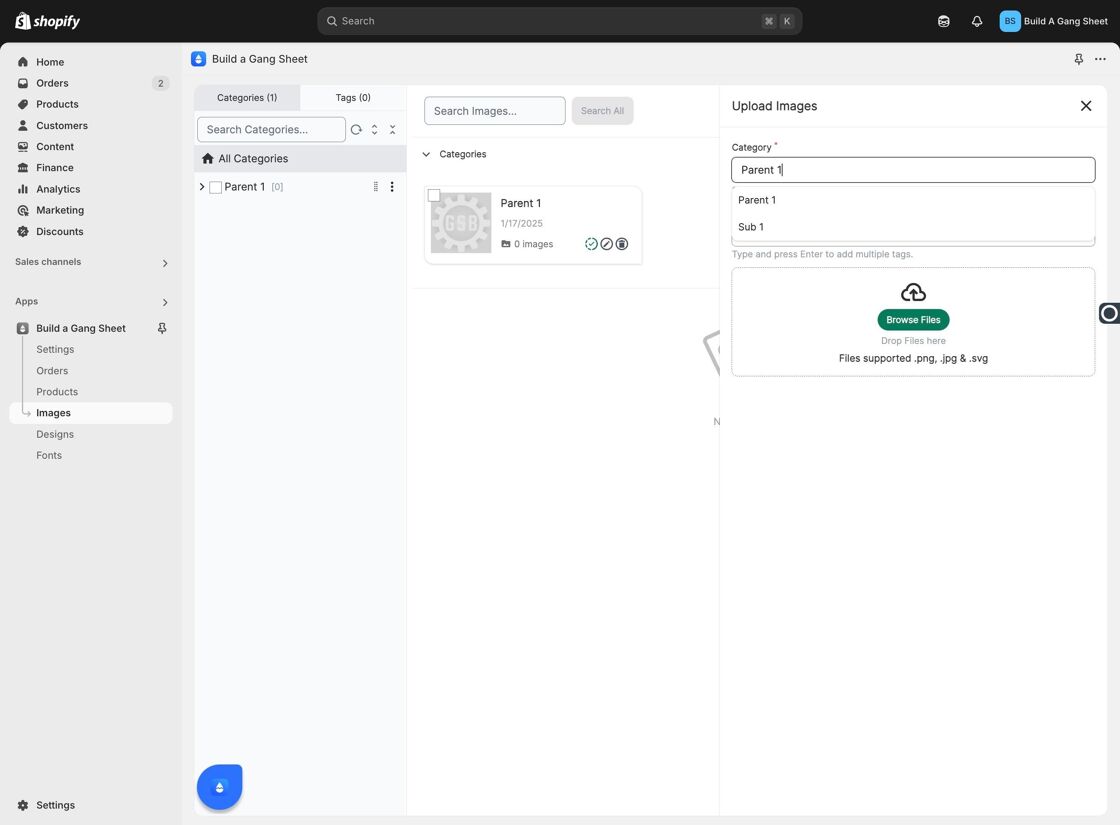This screenshot has width=1120, height=825.
Task: Grab the Parent 1 row drag handle
Action: [x=376, y=186]
